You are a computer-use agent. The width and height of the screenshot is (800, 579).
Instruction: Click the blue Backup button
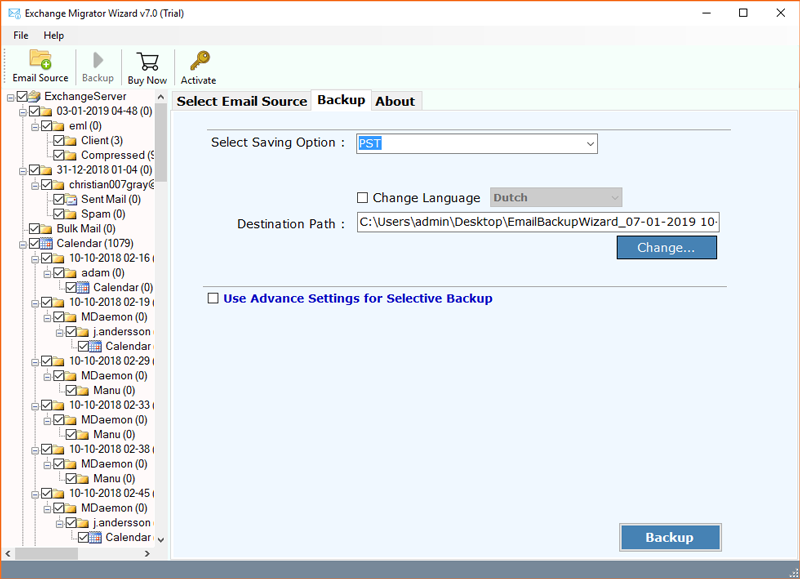670,537
